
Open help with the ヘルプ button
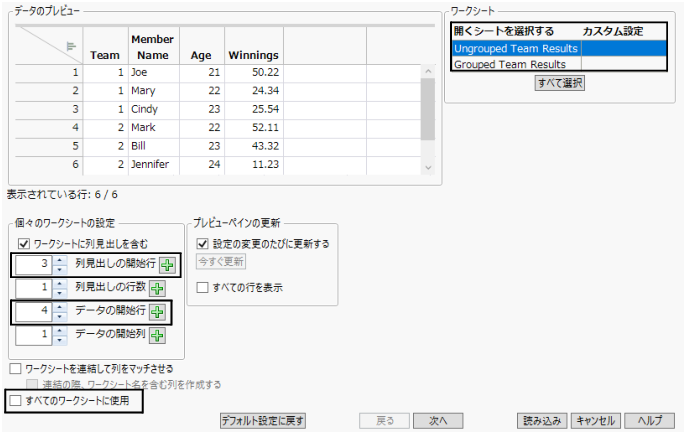pyautogui.click(x=649, y=421)
